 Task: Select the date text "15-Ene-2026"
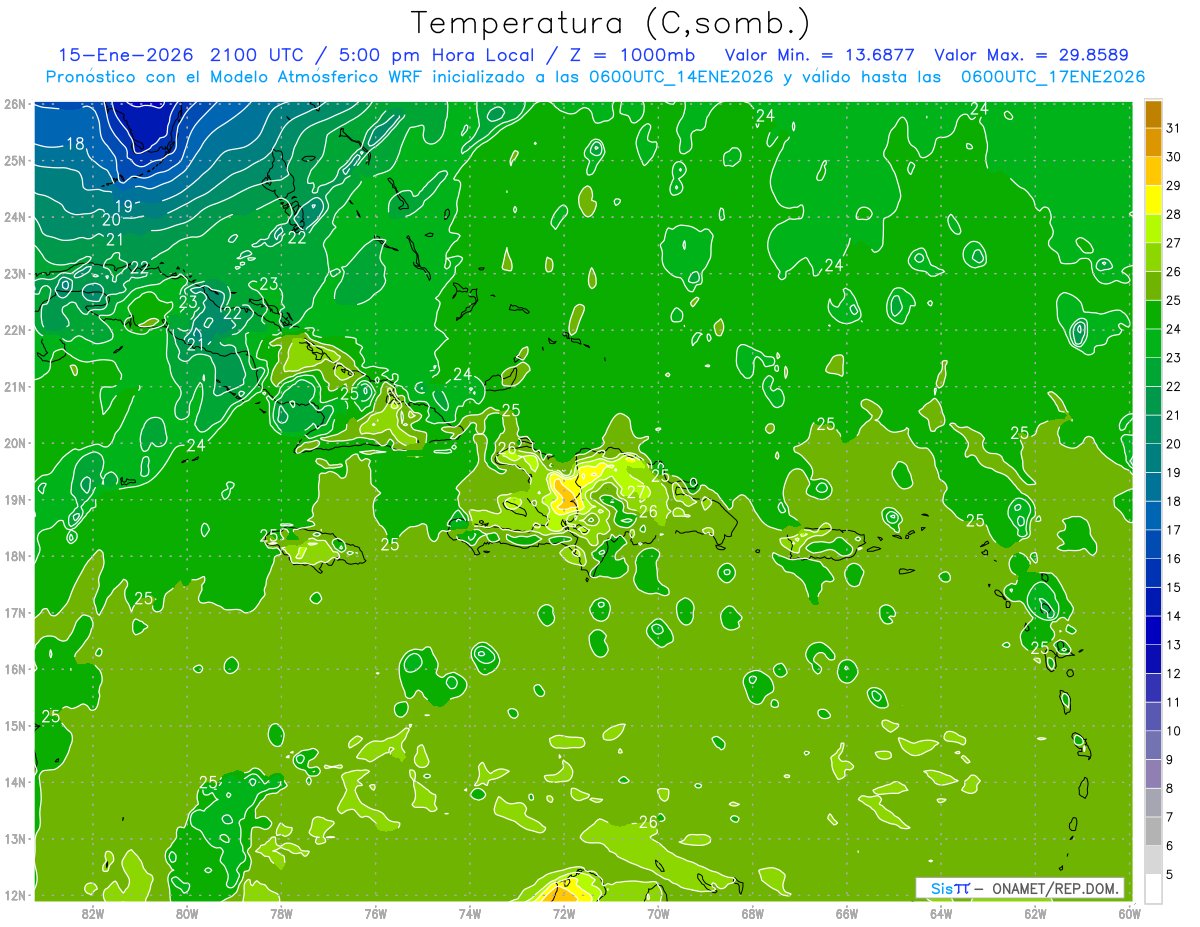point(127,55)
